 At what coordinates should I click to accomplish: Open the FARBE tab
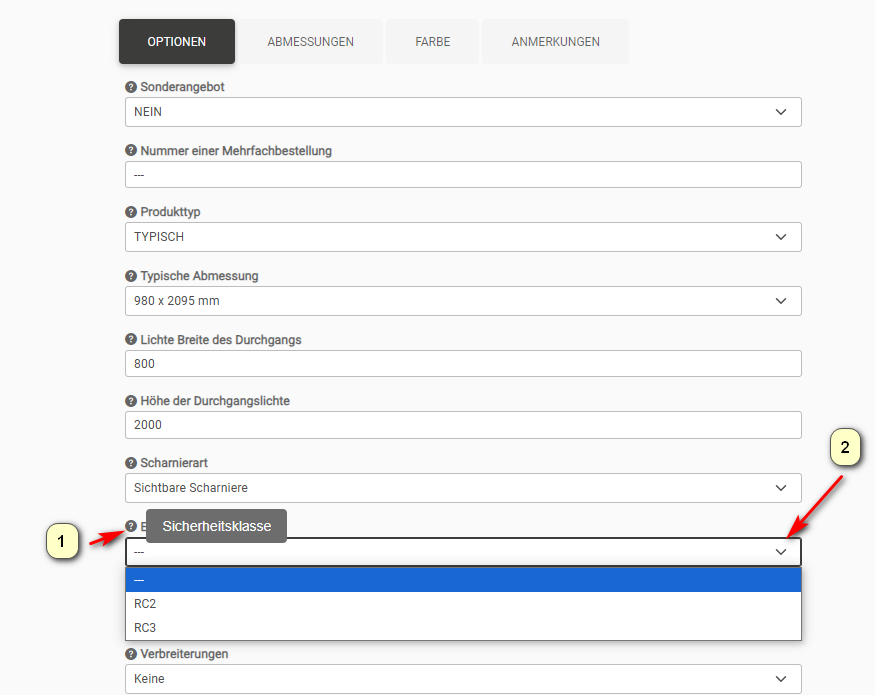pyautogui.click(x=433, y=42)
